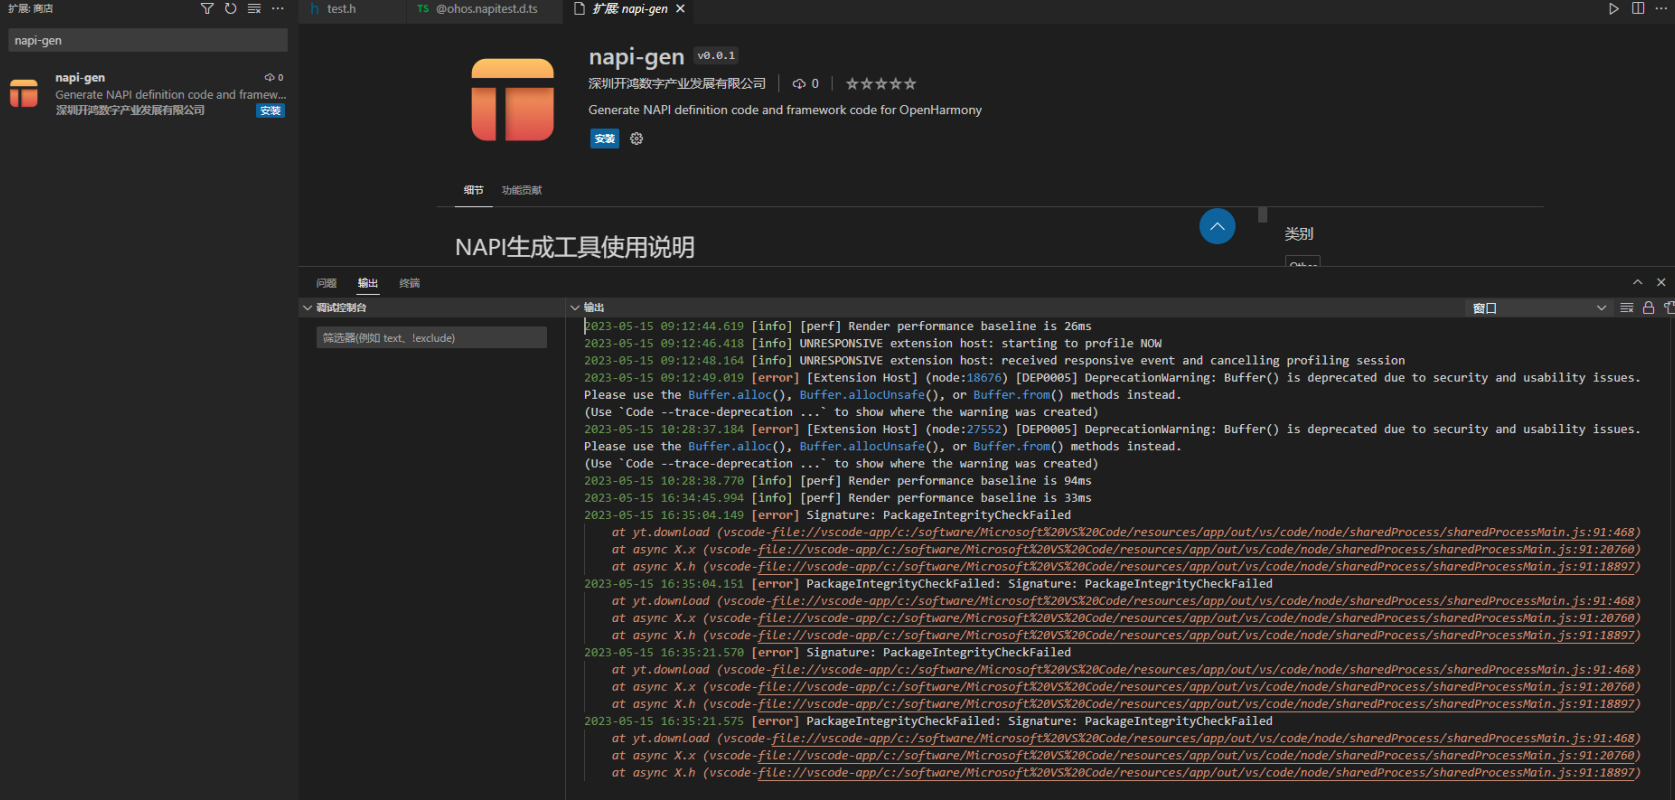Switch to the 功能贡献 tab
This screenshot has width=1675, height=800.
(521, 190)
